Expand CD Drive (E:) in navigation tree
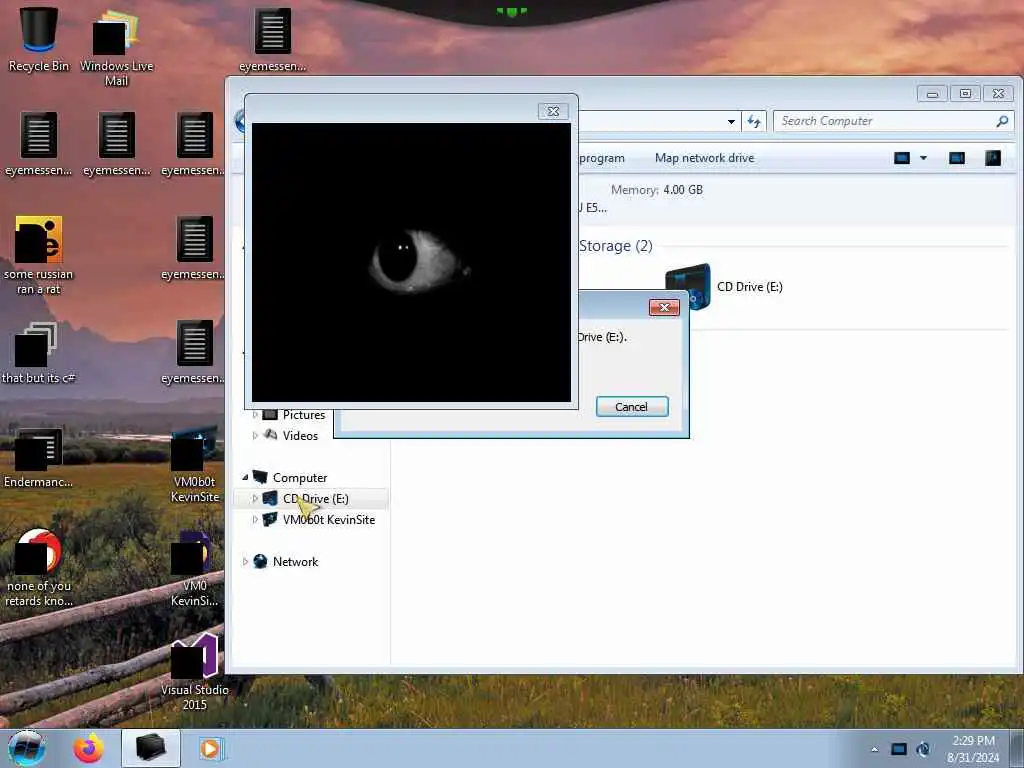 255,498
